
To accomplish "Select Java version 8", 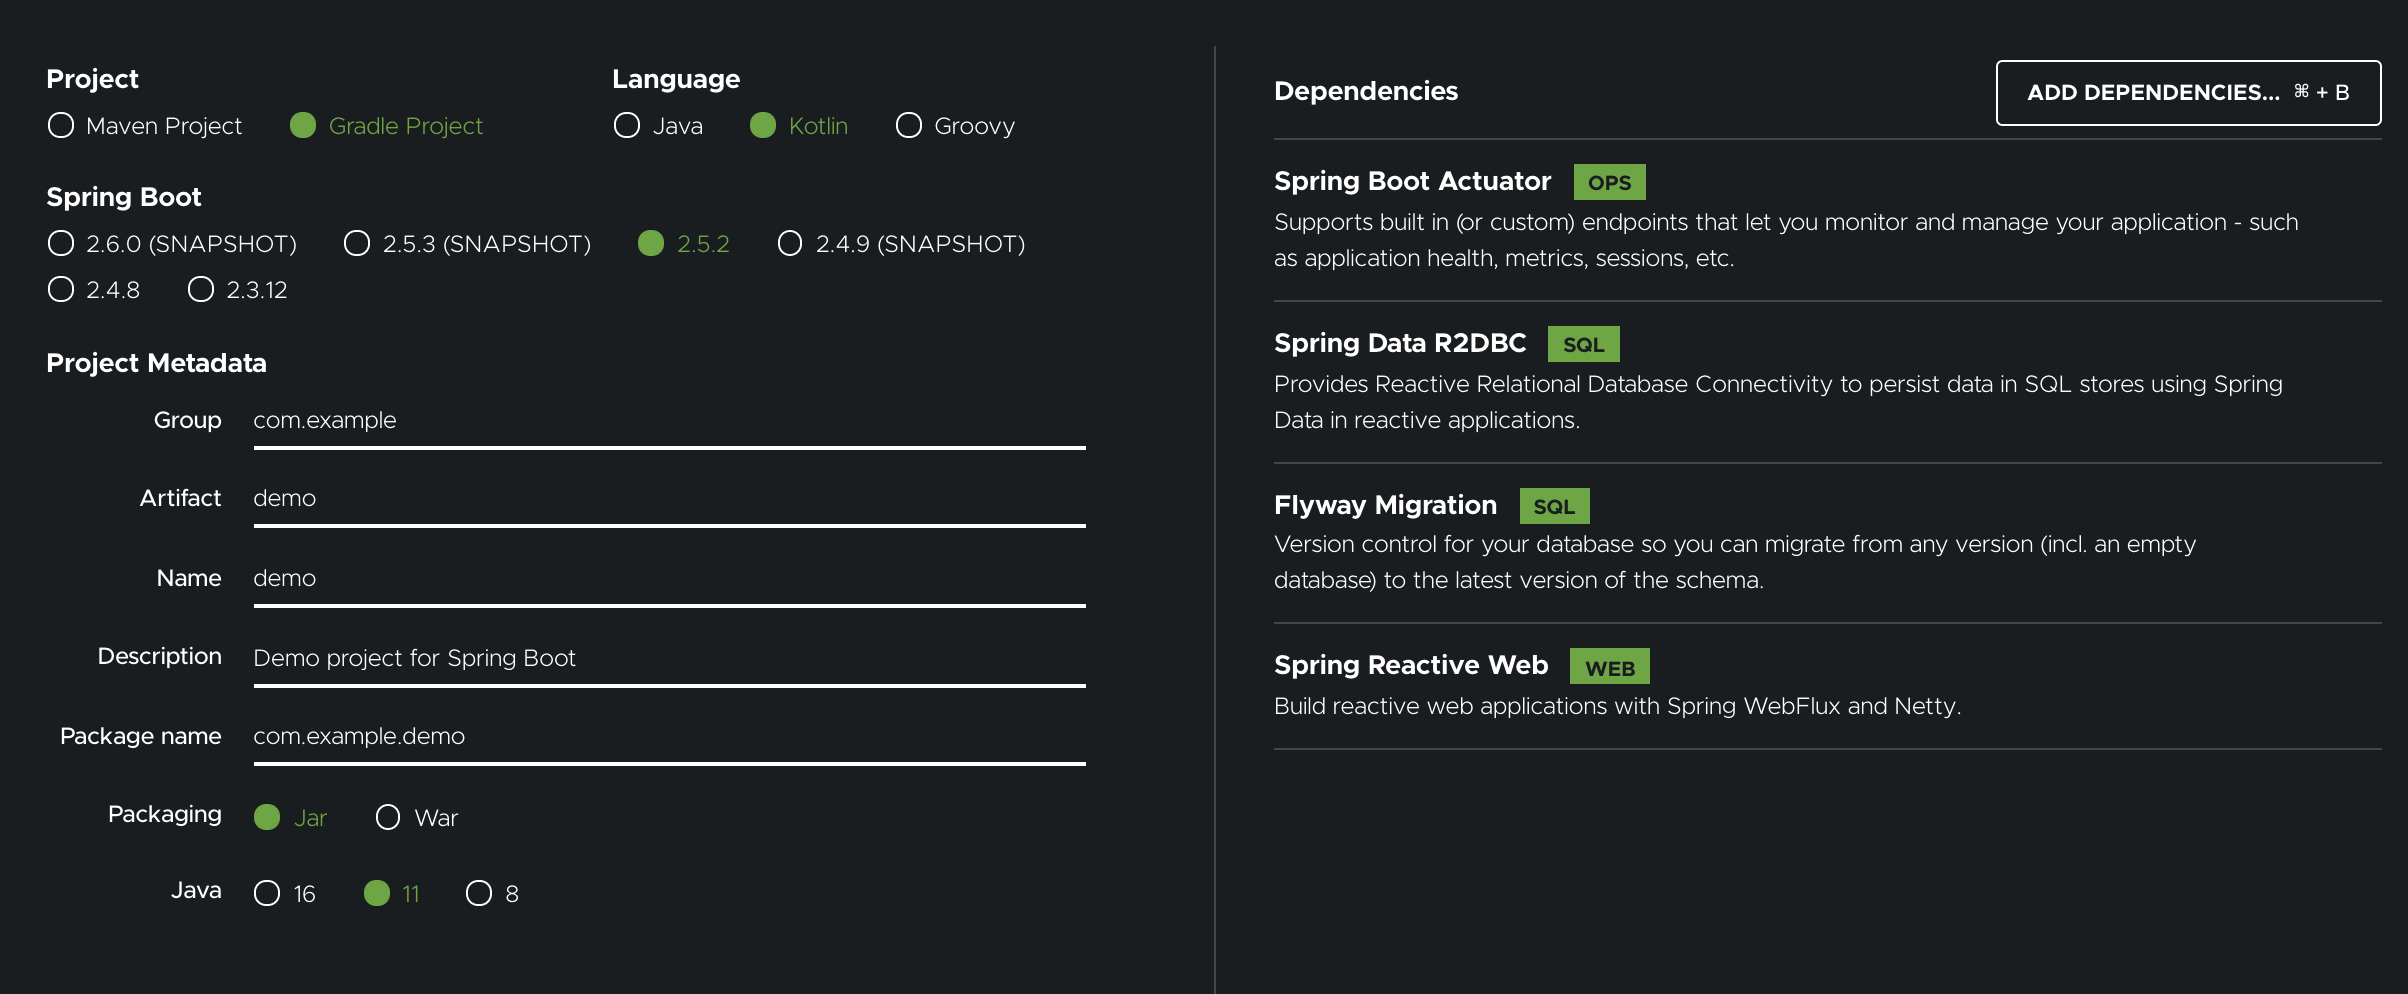I will [x=479, y=893].
